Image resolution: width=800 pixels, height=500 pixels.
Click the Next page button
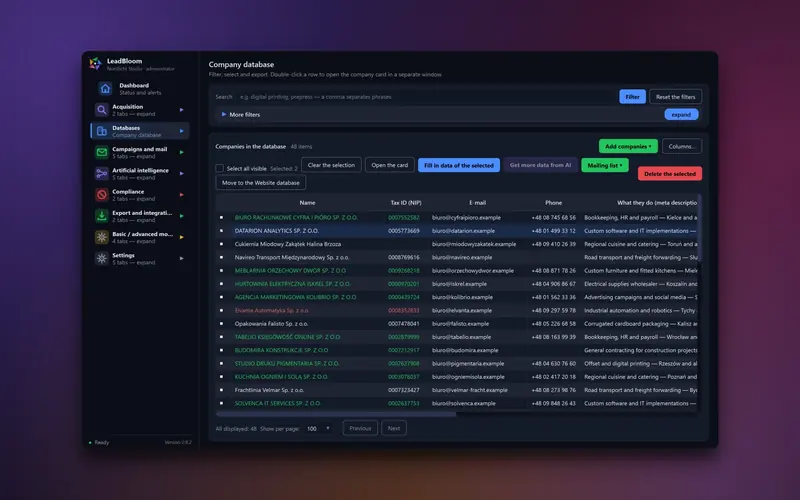394,428
